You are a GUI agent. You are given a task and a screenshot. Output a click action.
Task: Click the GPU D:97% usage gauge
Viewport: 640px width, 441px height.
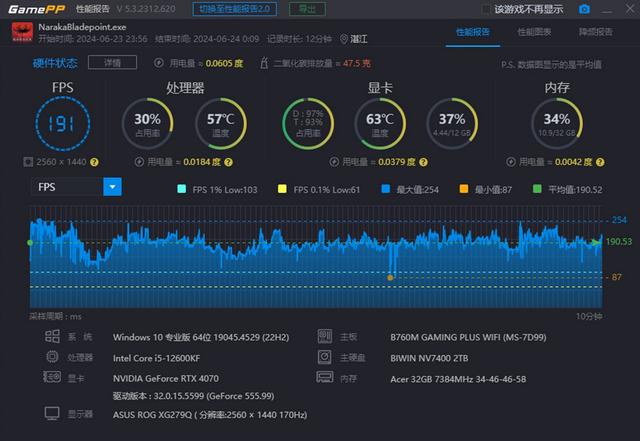tap(308, 123)
